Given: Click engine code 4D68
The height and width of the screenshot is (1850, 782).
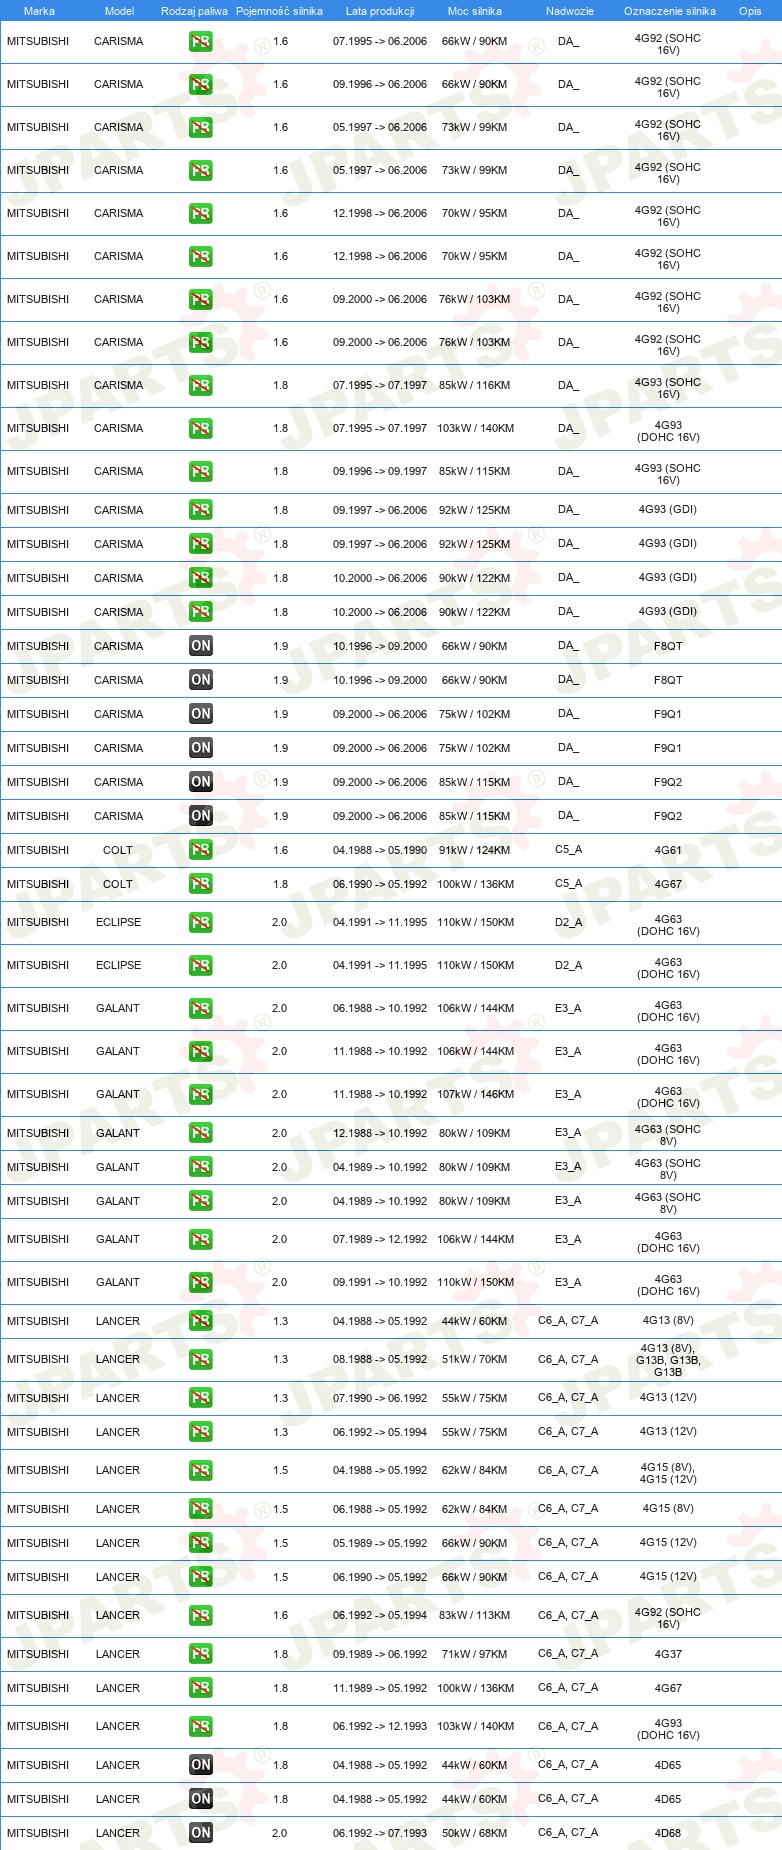Looking at the screenshot, I should tap(668, 1833).
